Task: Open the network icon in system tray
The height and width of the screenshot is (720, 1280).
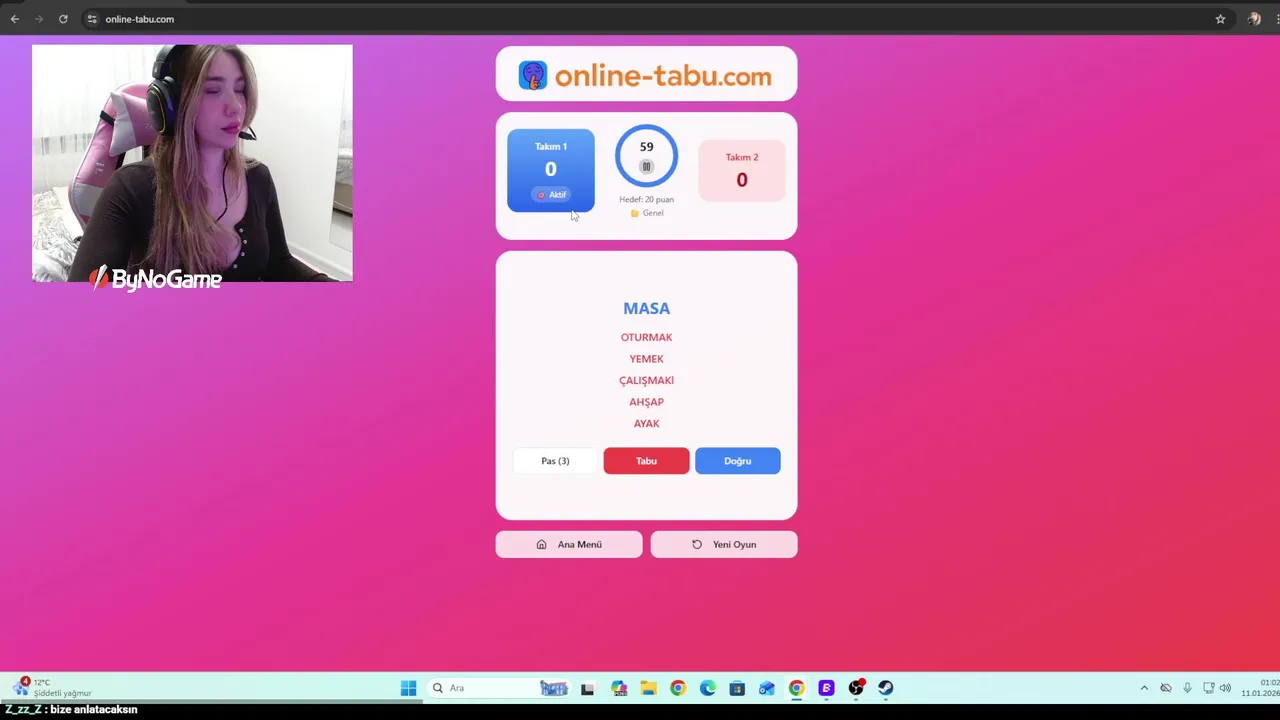Action: click(x=1208, y=688)
